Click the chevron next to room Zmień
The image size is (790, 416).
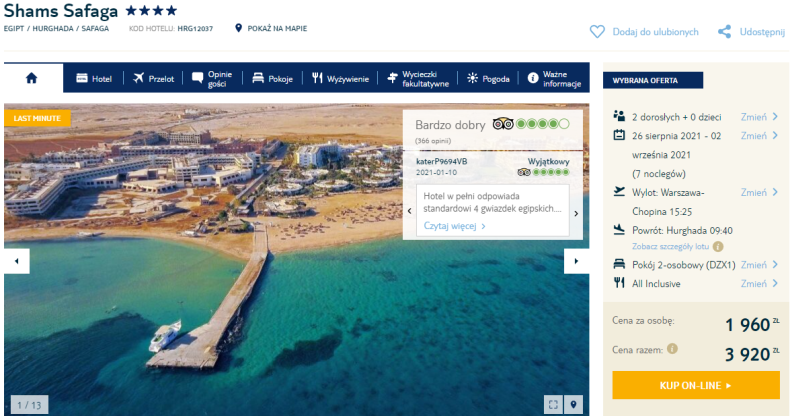click(775, 265)
